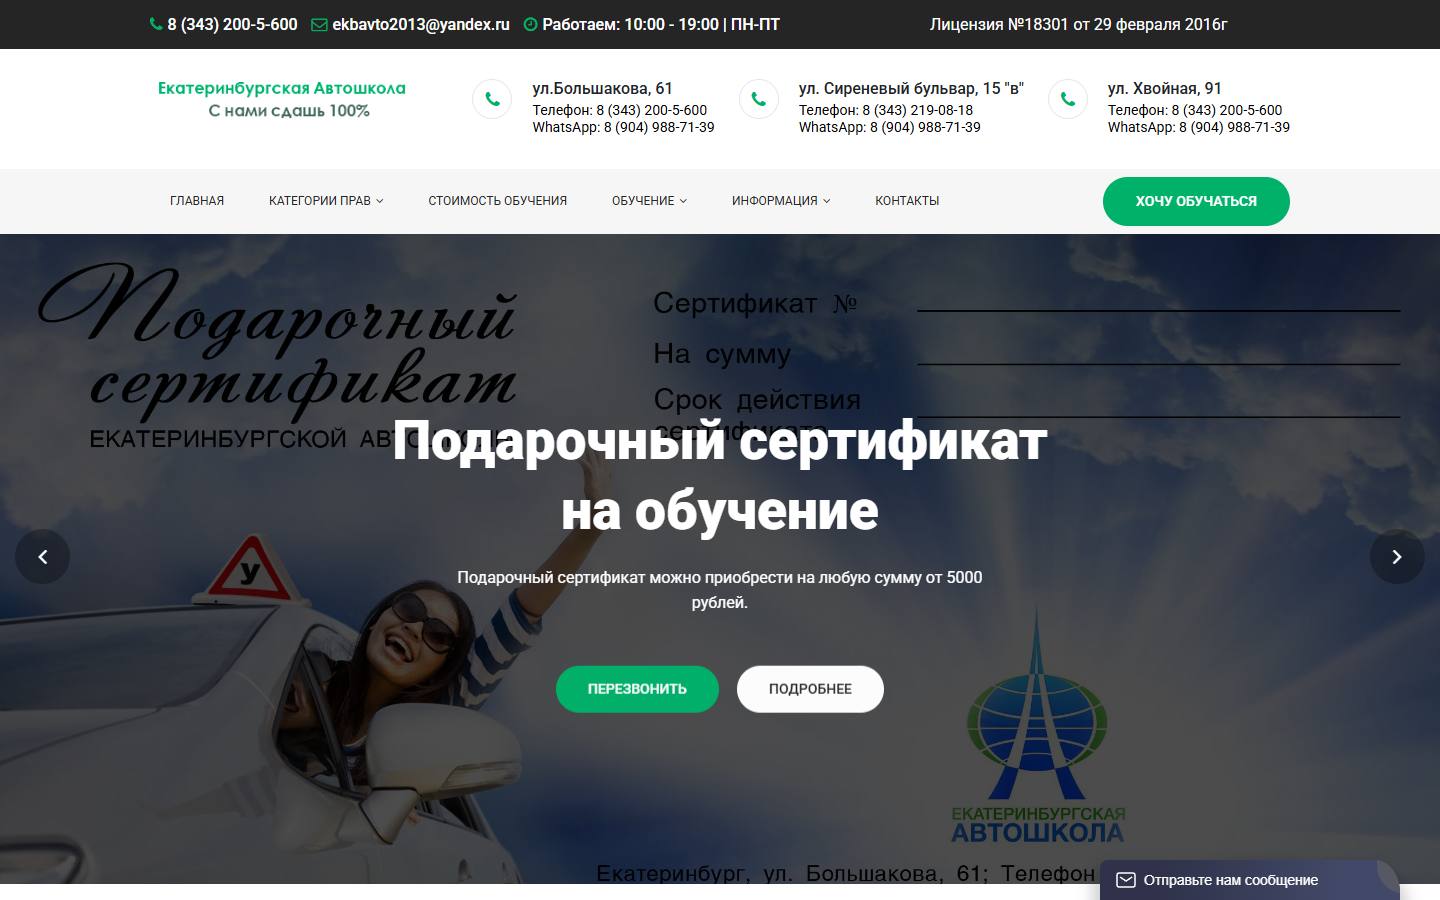This screenshot has height=900, width=1440.
Task: Click the slide heading Подарочный сертификат на обучение
Action: tap(720, 475)
